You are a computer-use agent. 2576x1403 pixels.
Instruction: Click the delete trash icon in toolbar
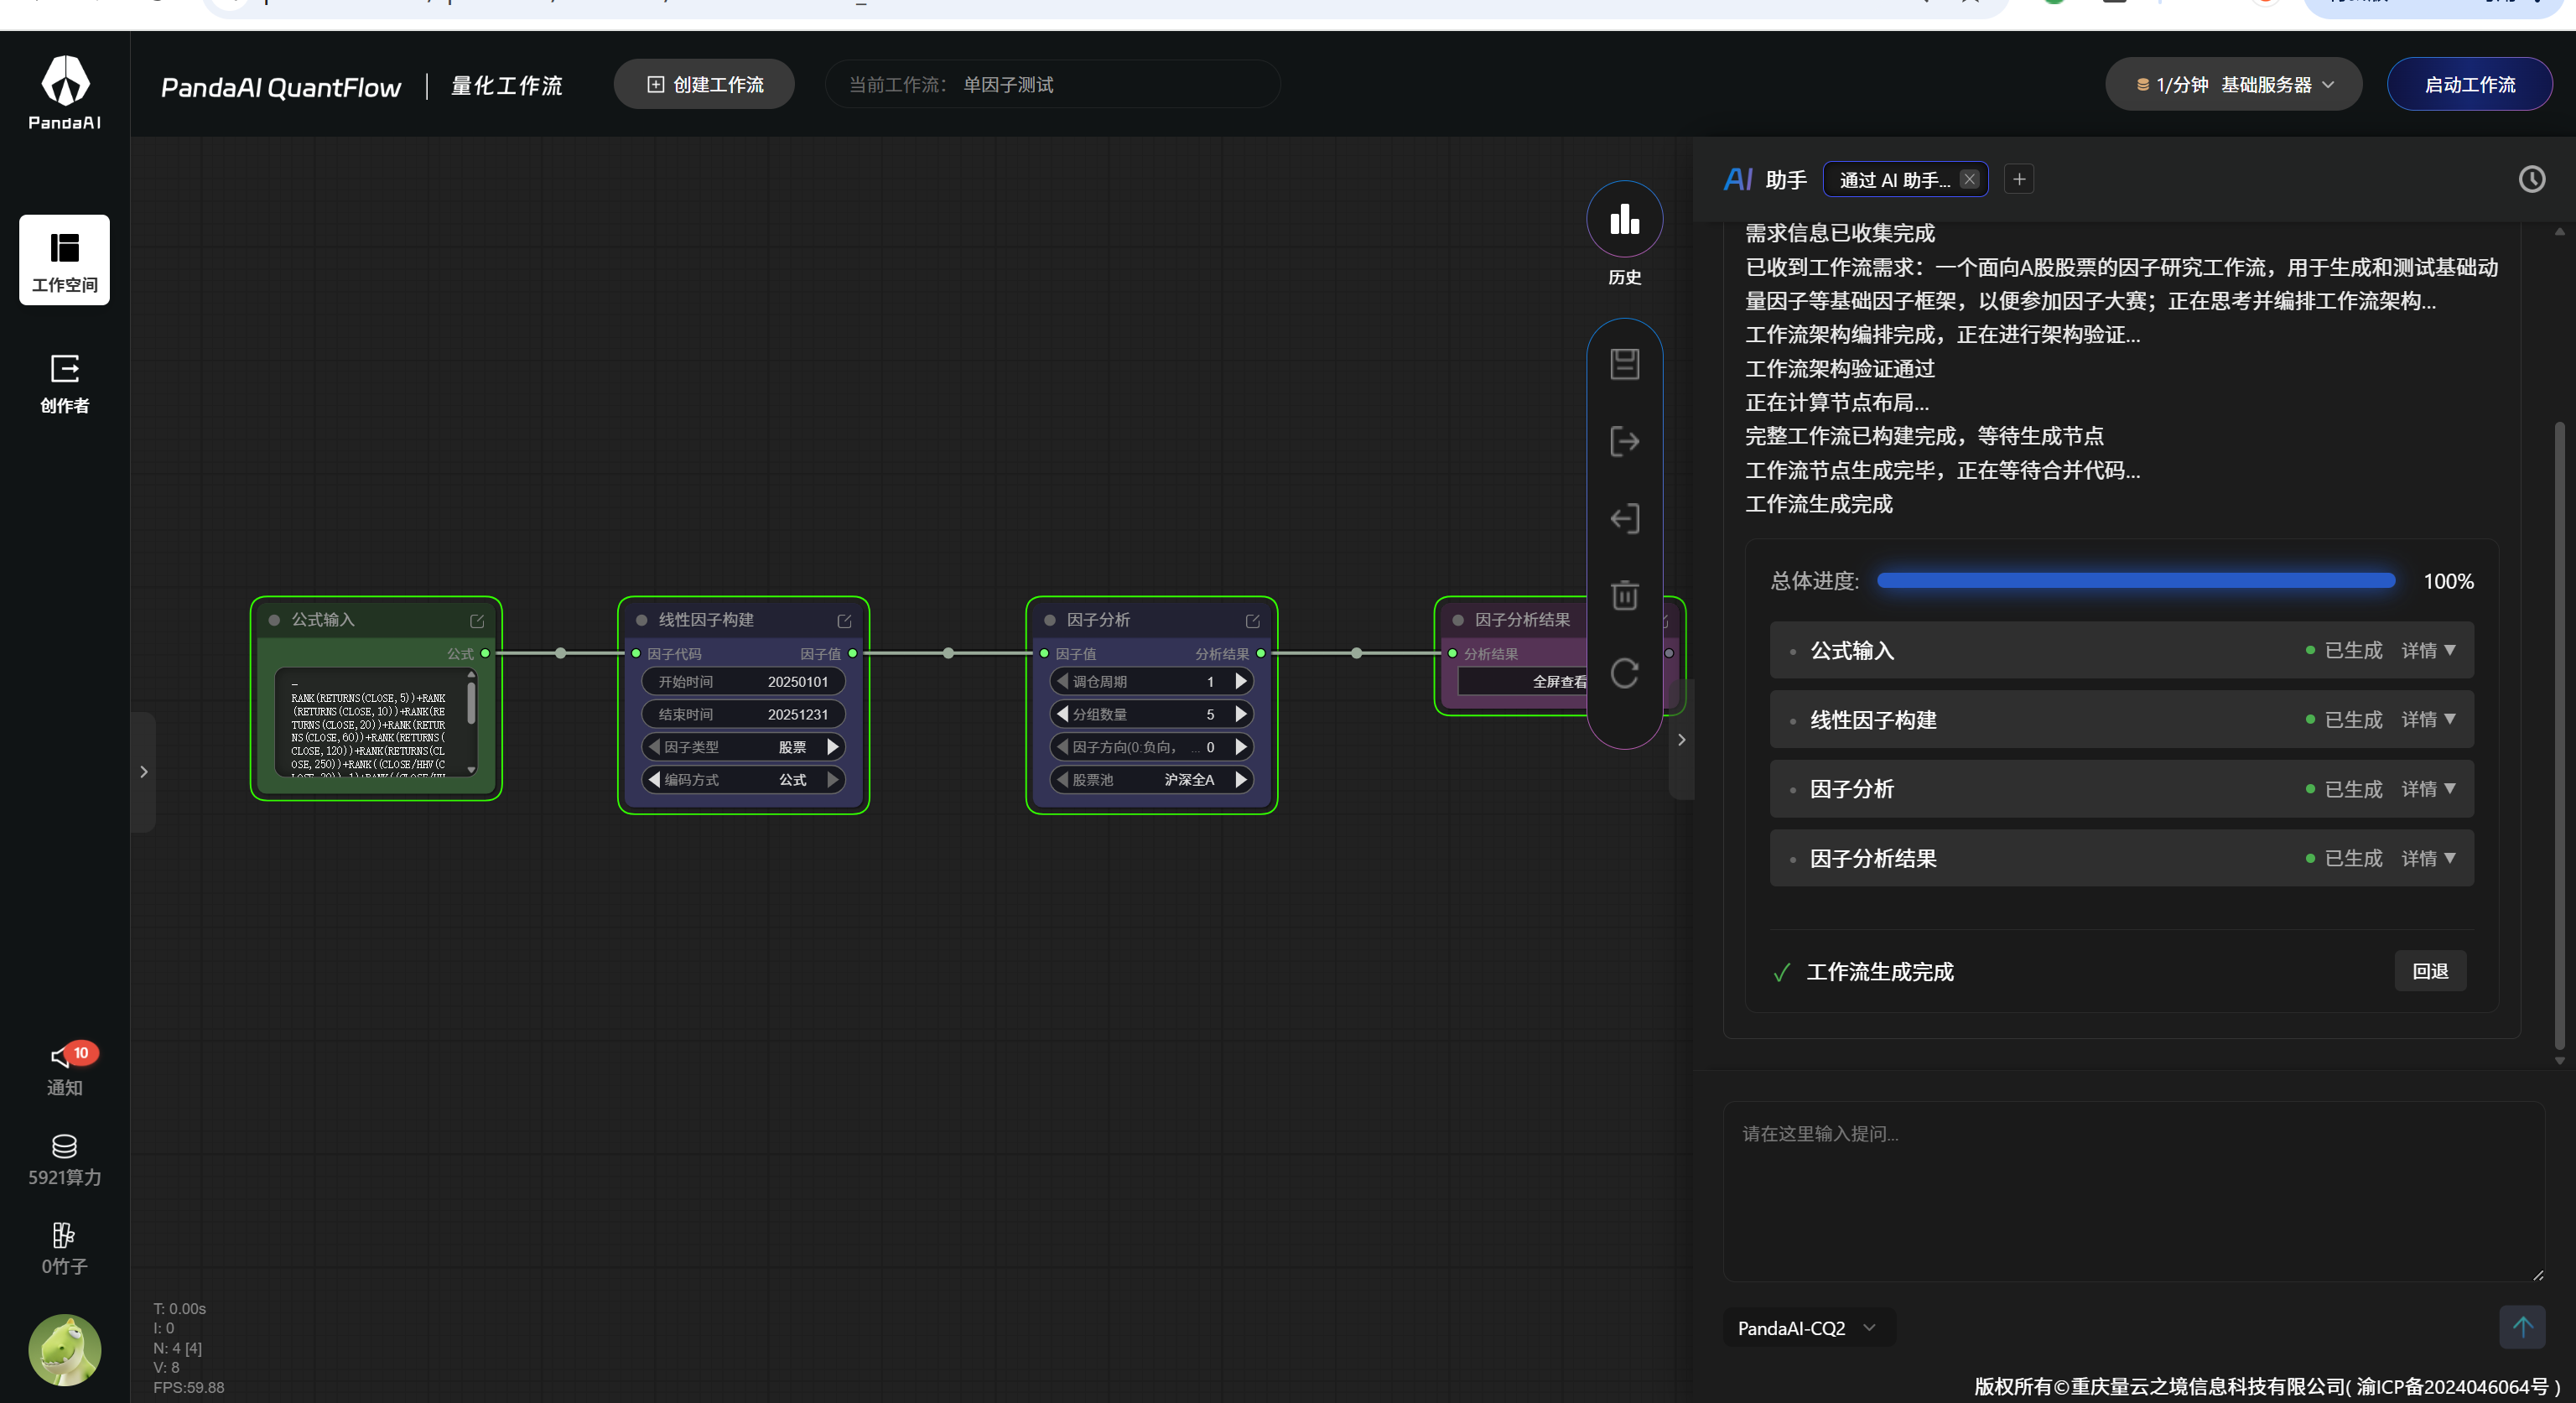(1624, 595)
